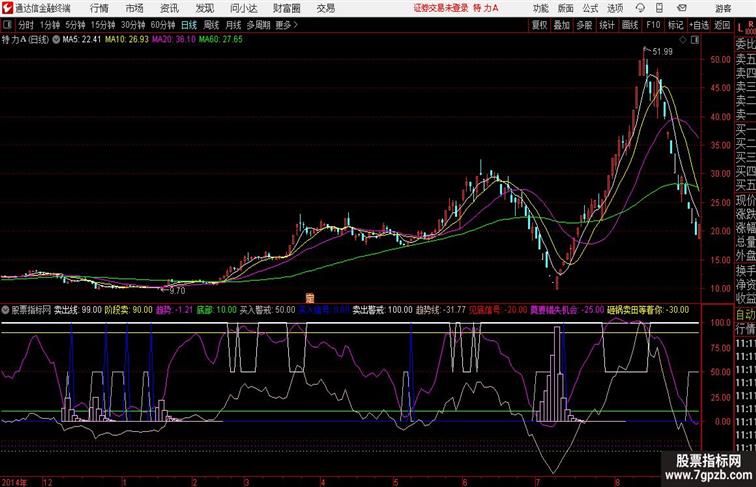Click the 统计 toolbar button
Viewport: 756px width, 487px height.
(x=607, y=25)
